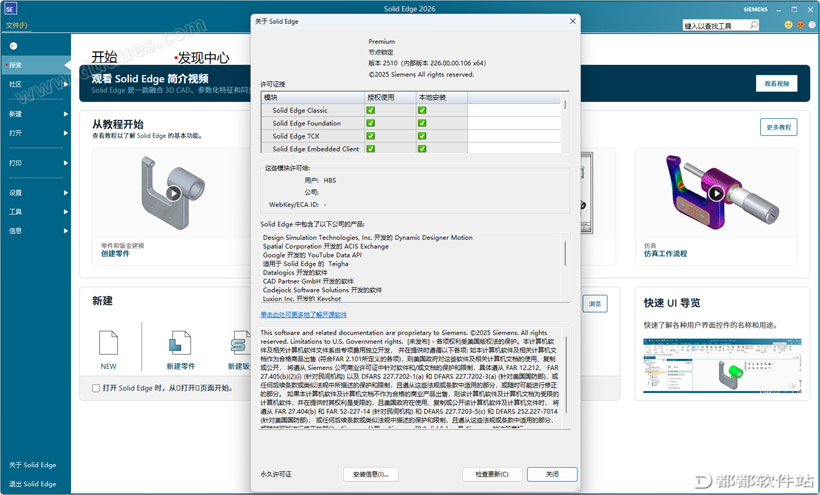
Task: Toggle licensed-use checkbox for Solid Edge TCX
Action: [371, 136]
